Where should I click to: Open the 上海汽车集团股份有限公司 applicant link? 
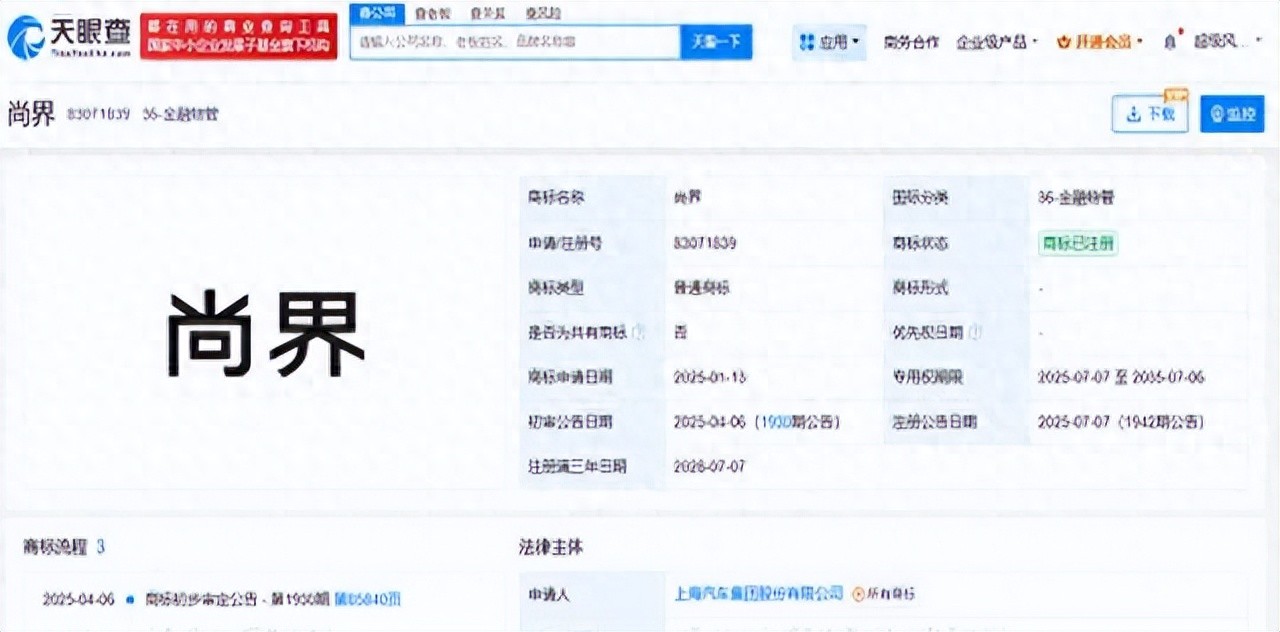(759, 593)
